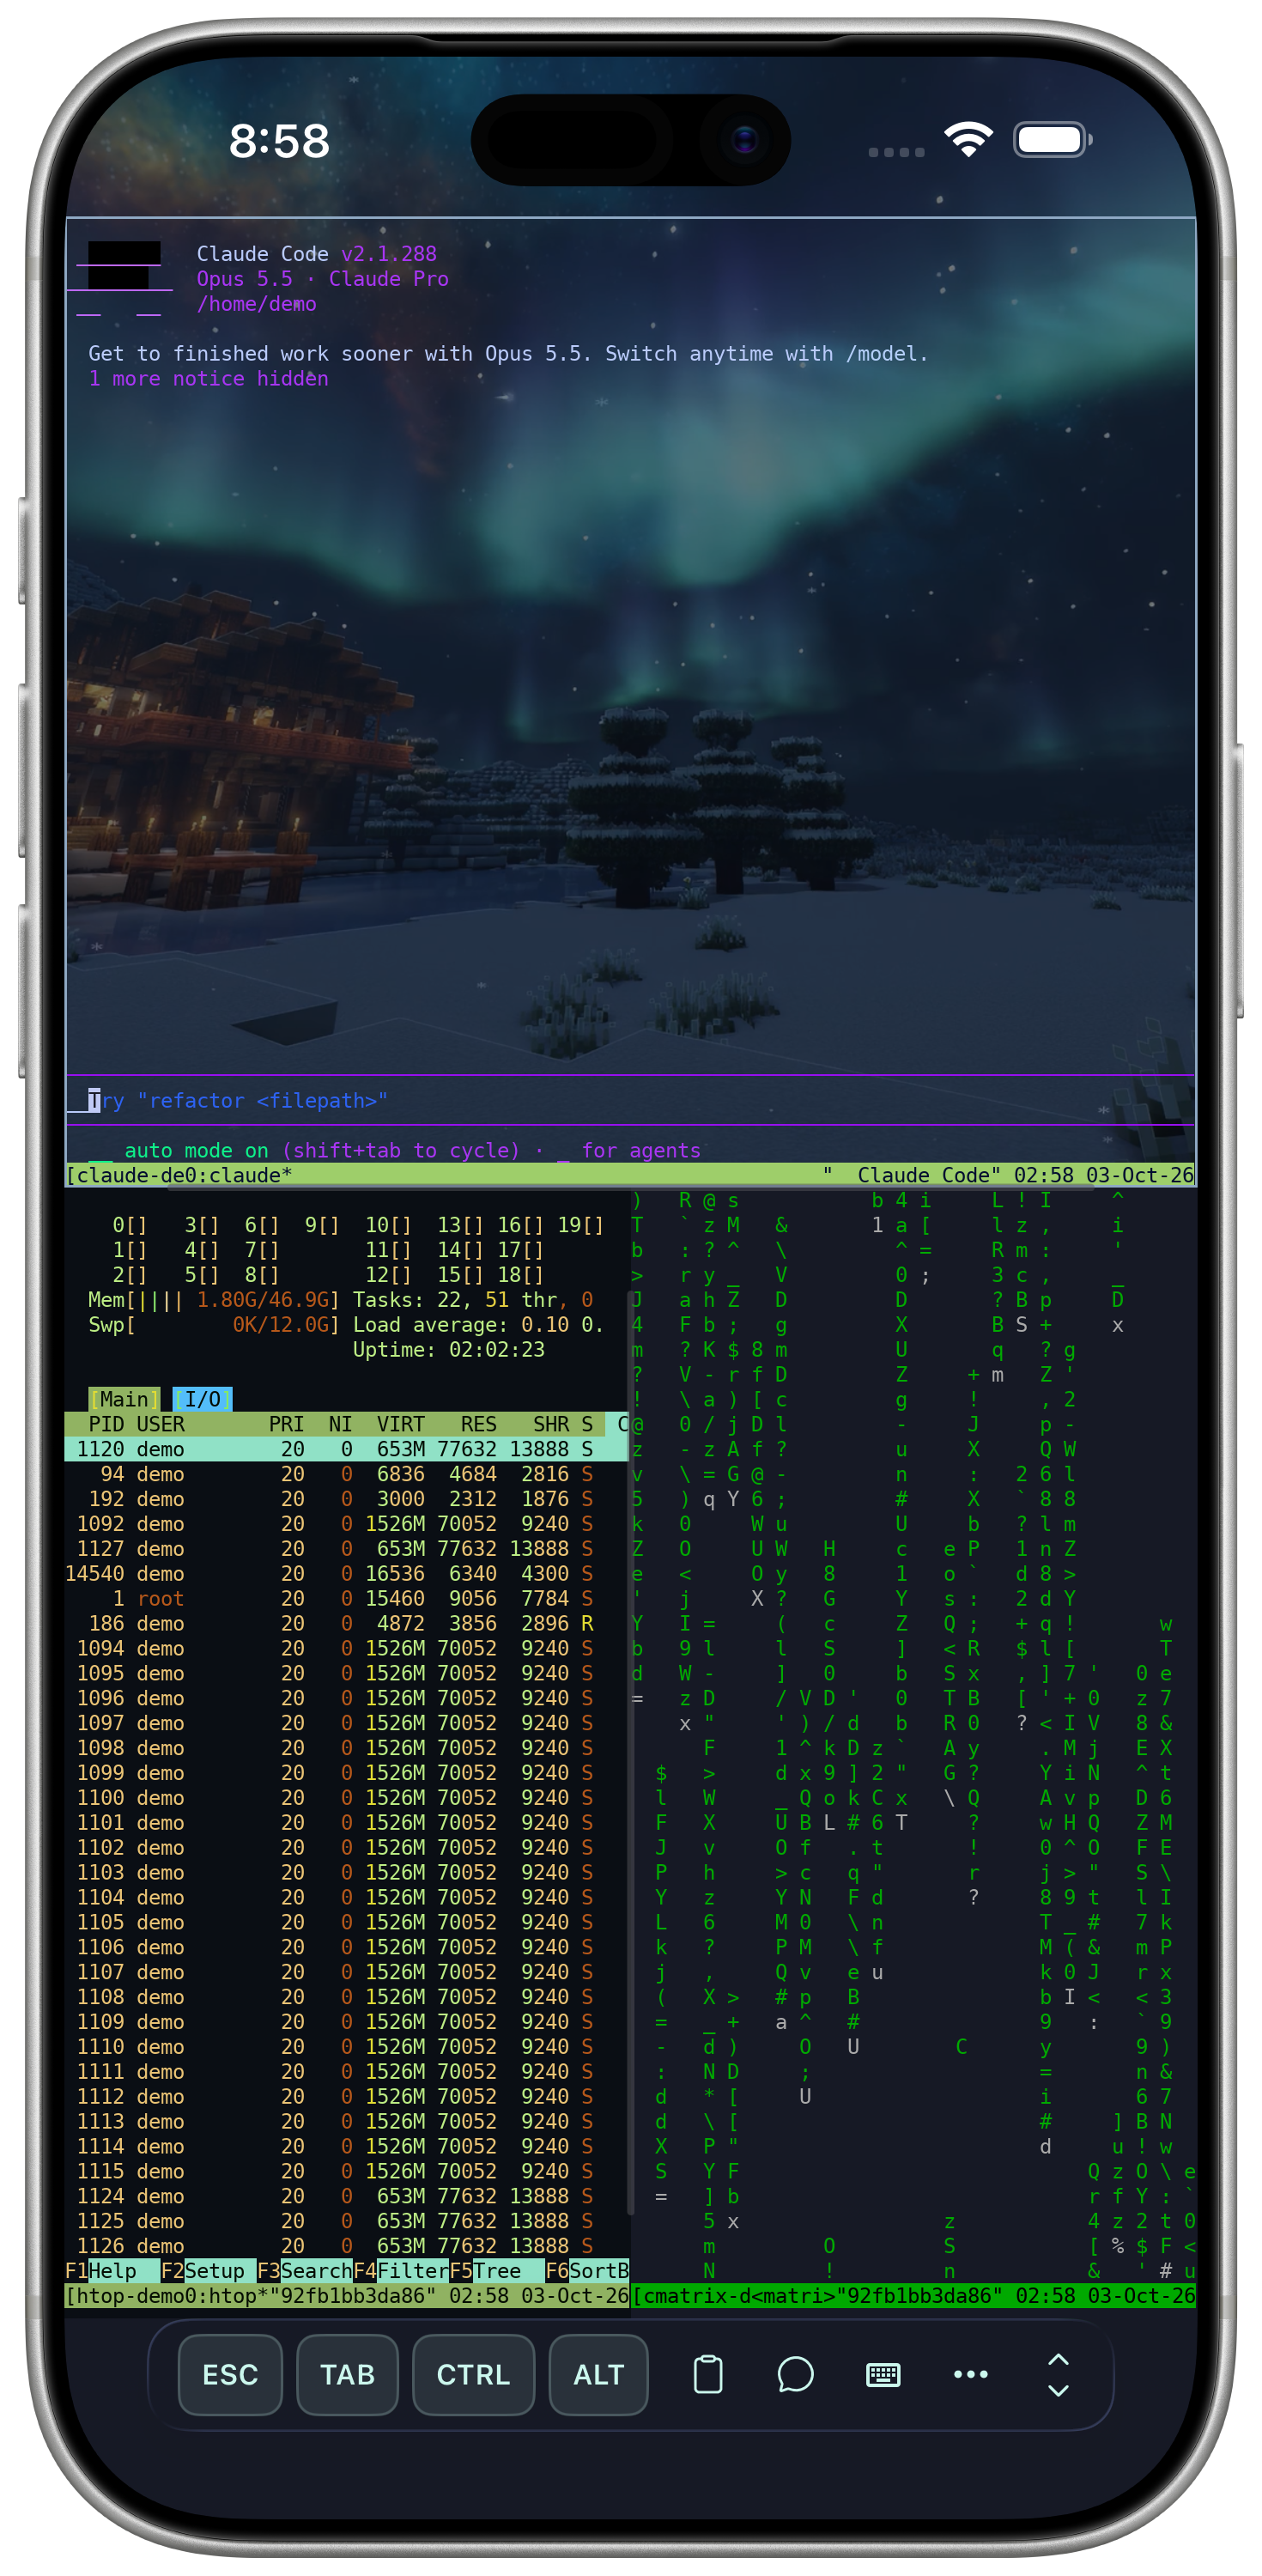Select process row PID 1127
Viewport: 1262px width, 2576px height.
[x=346, y=1548]
